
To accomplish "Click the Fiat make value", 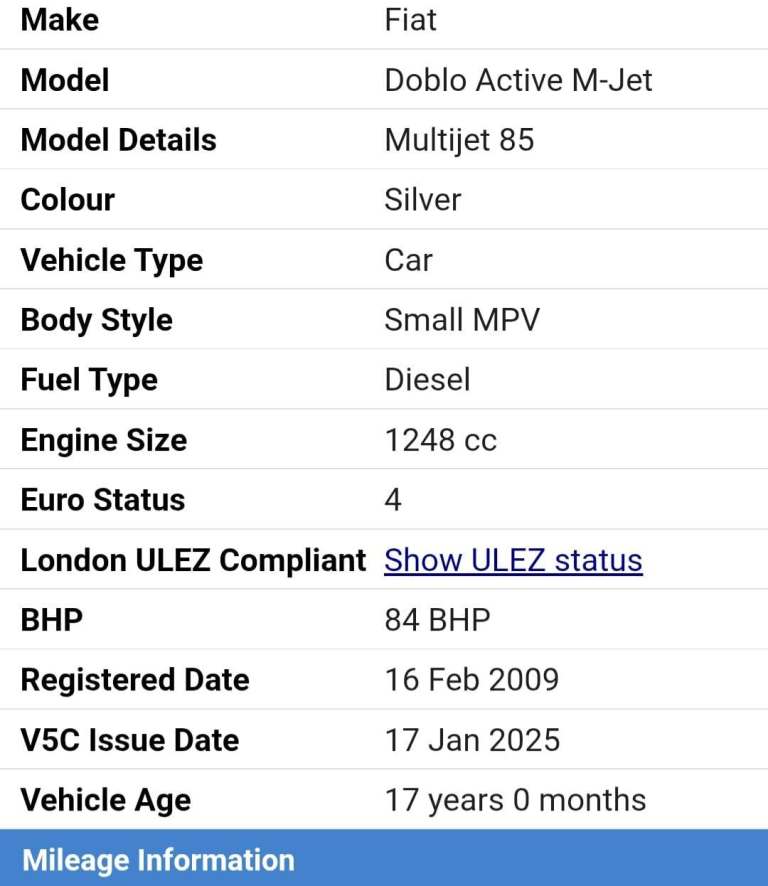I will (411, 20).
